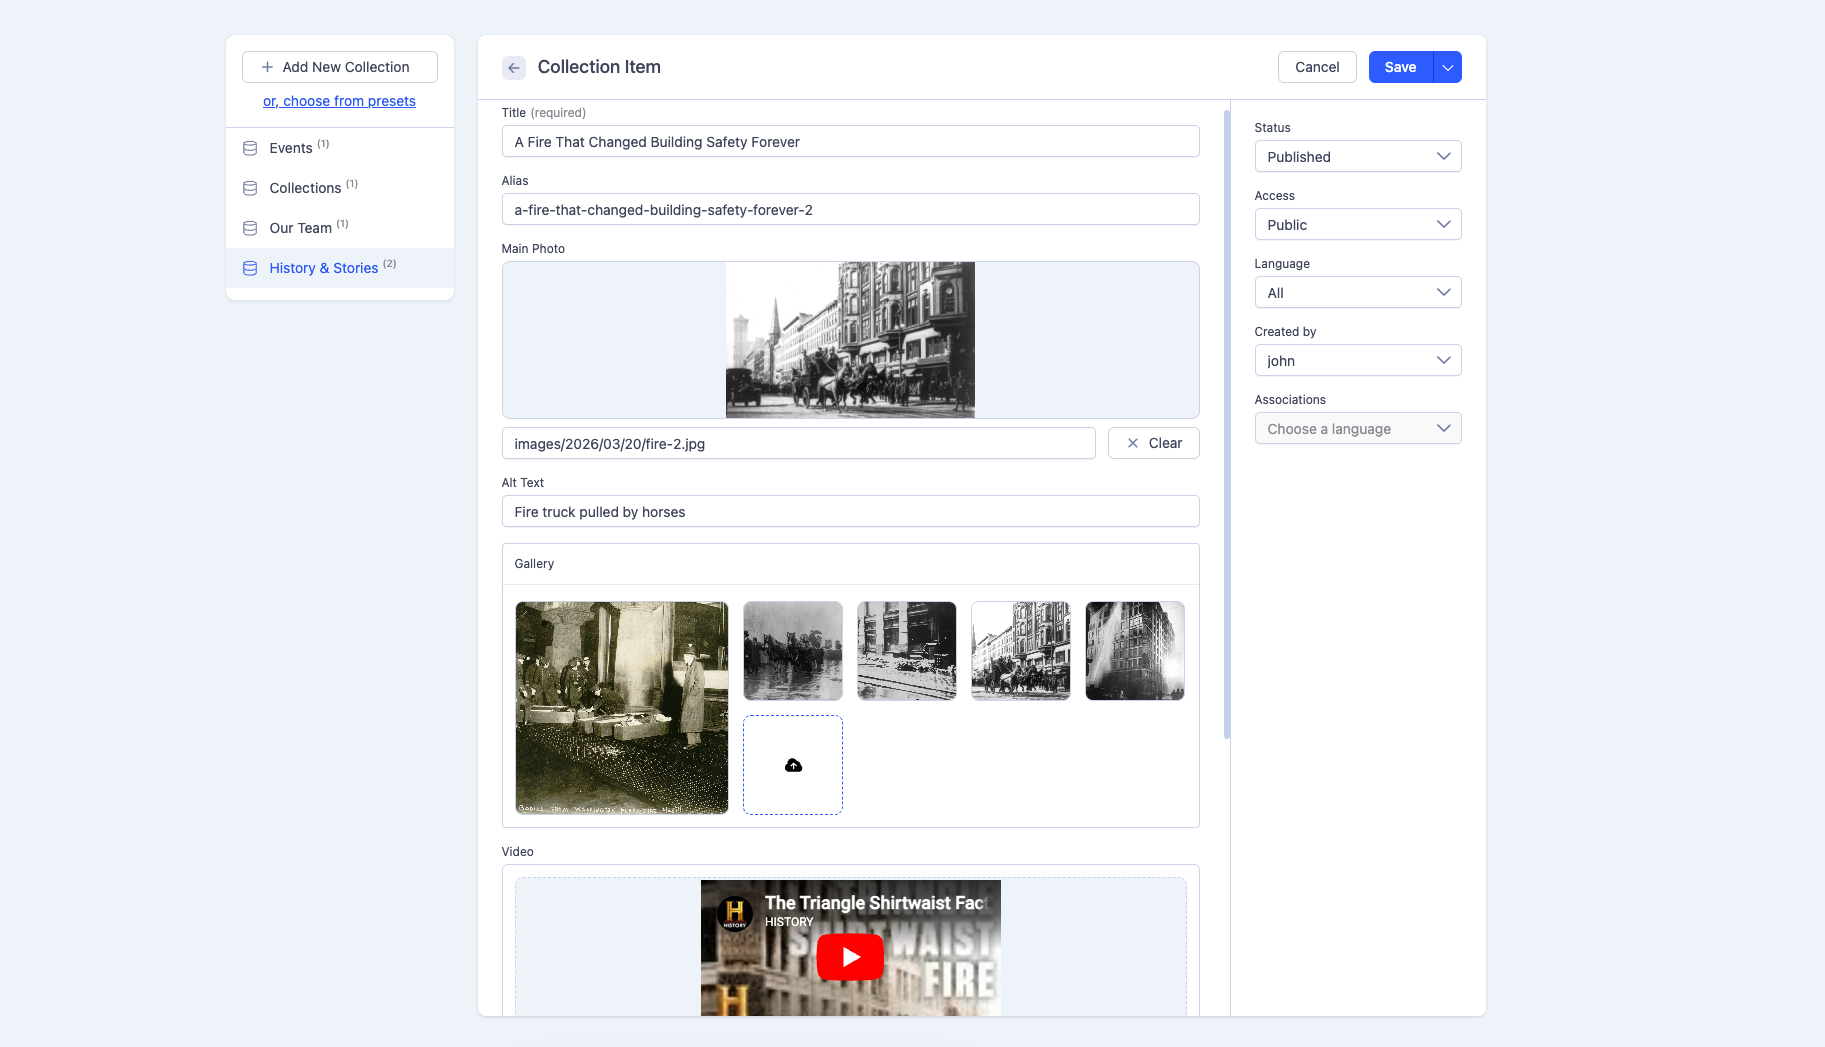The width and height of the screenshot is (1825, 1047).
Task: Click the gallery upload cloud icon
Action: (793, 765)
